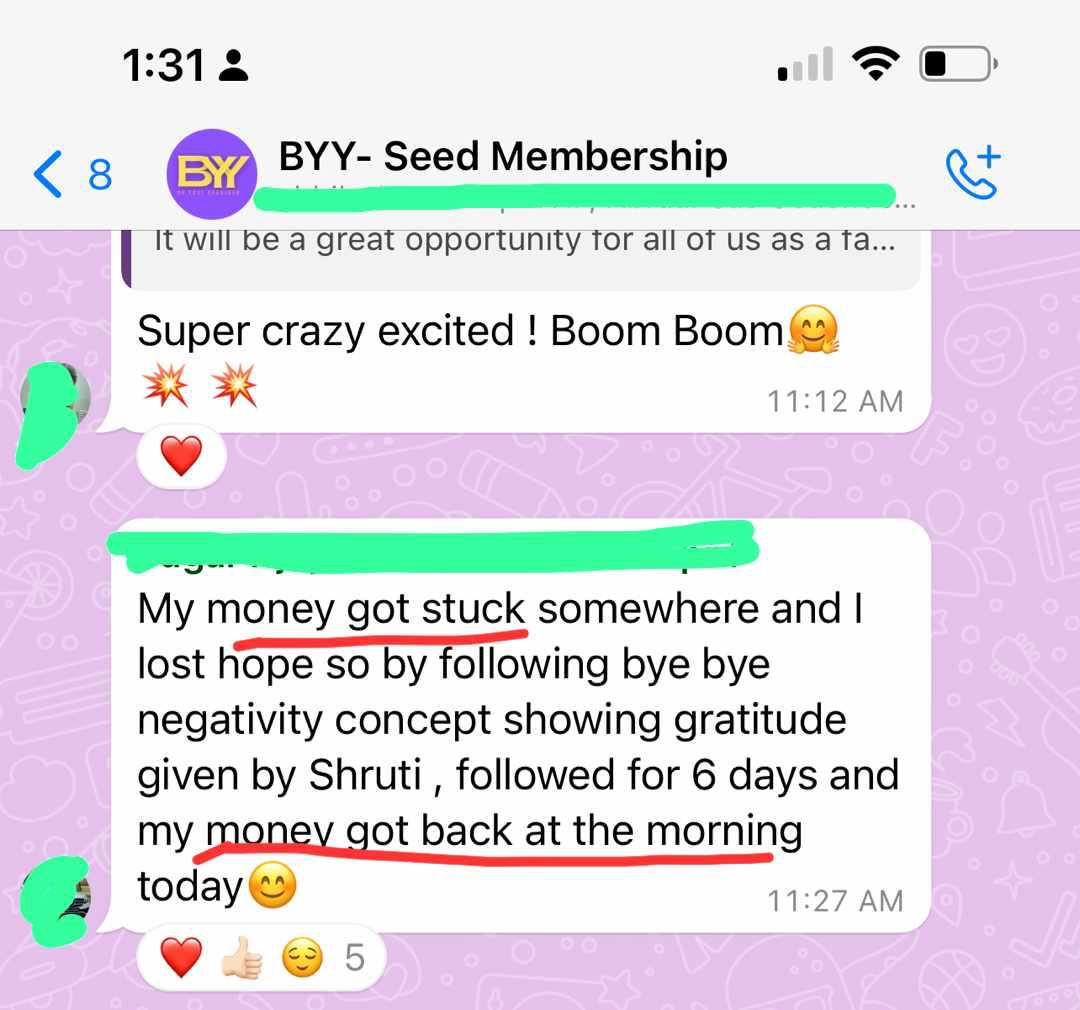Screen dimensions: 1080x1010
Task: View the 5 reactions count details
Action: click(355, 958)
